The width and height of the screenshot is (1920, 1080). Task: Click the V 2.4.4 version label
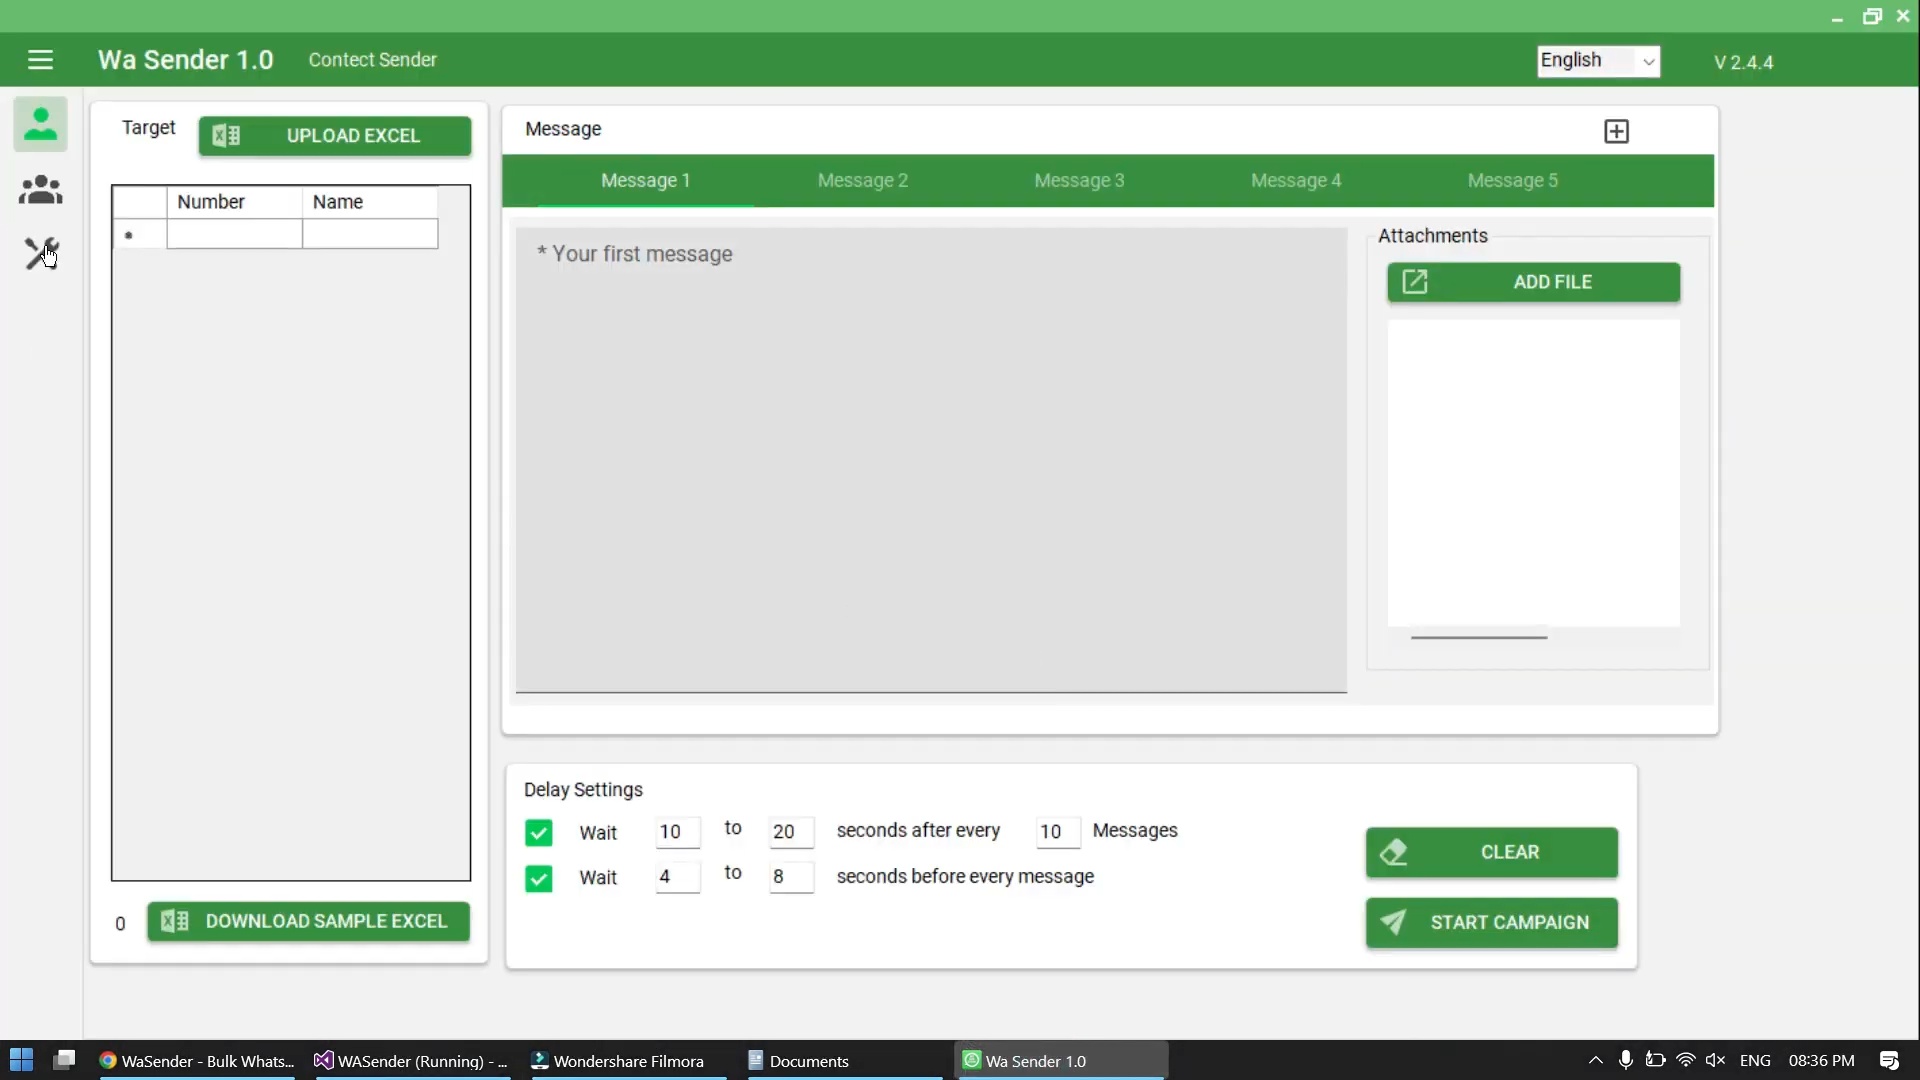point(1743,62)
